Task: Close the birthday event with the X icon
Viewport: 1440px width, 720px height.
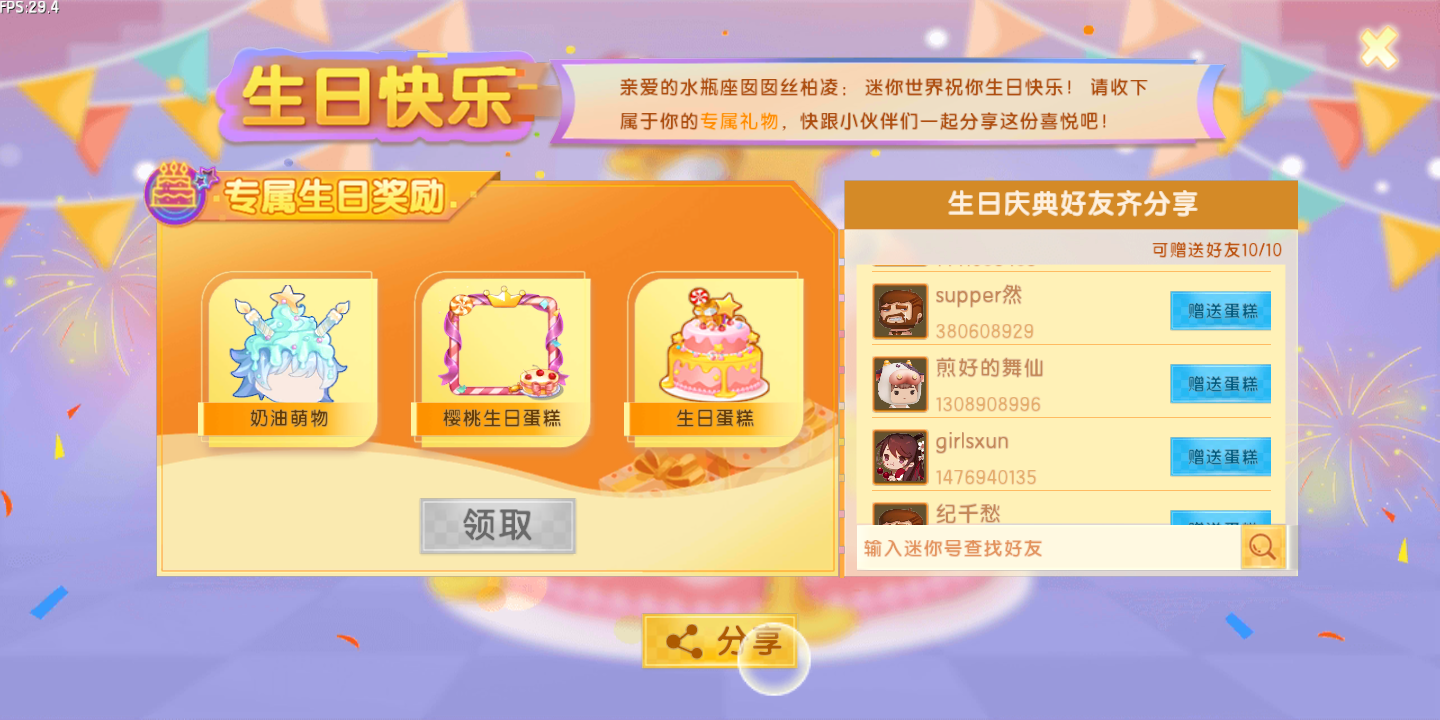Action: point(1378,48)
